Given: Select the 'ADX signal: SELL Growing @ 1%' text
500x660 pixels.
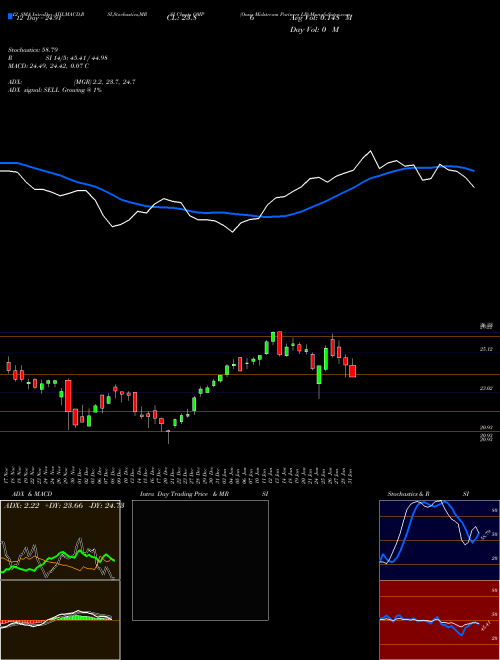Looking at the screenshot, I should coord(55,90).
